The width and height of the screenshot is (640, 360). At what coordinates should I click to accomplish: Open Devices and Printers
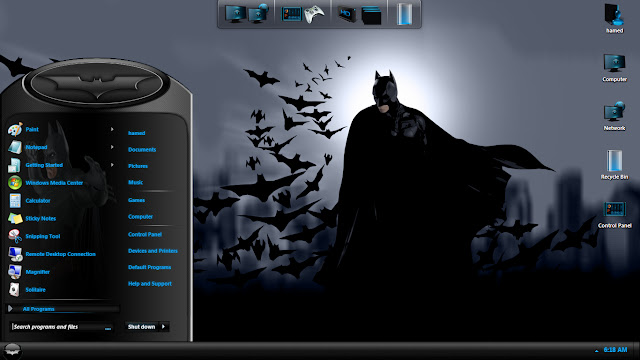153,251
